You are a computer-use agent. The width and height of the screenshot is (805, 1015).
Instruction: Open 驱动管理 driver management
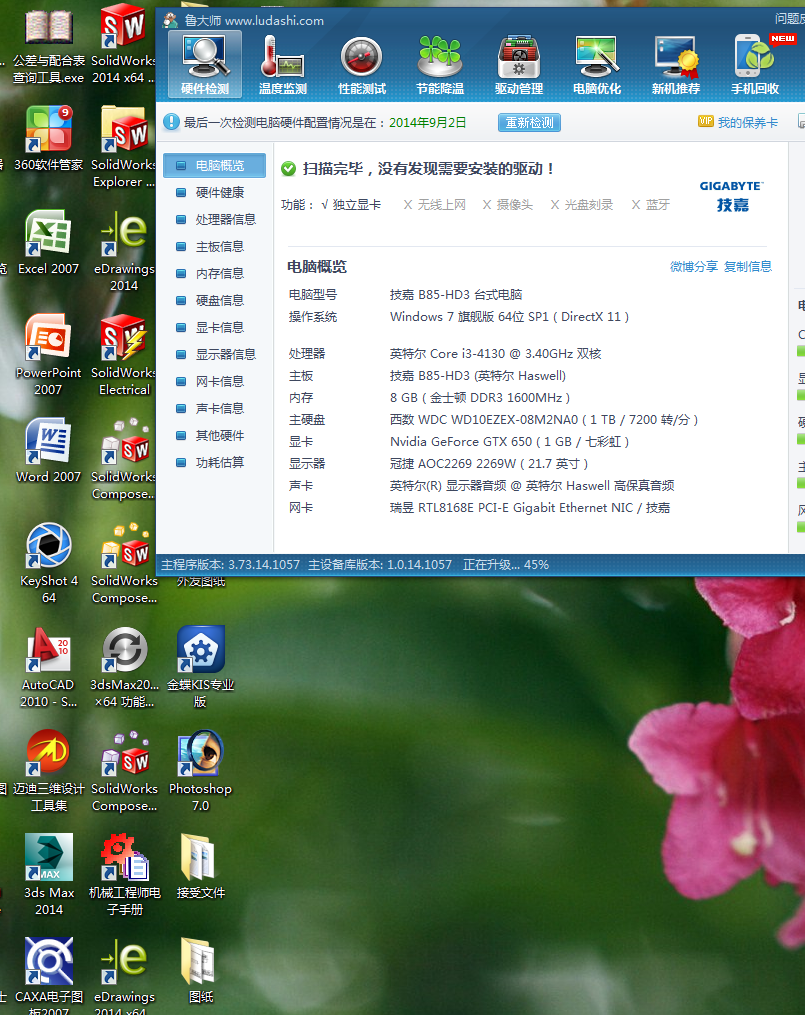tap(518, 65)
